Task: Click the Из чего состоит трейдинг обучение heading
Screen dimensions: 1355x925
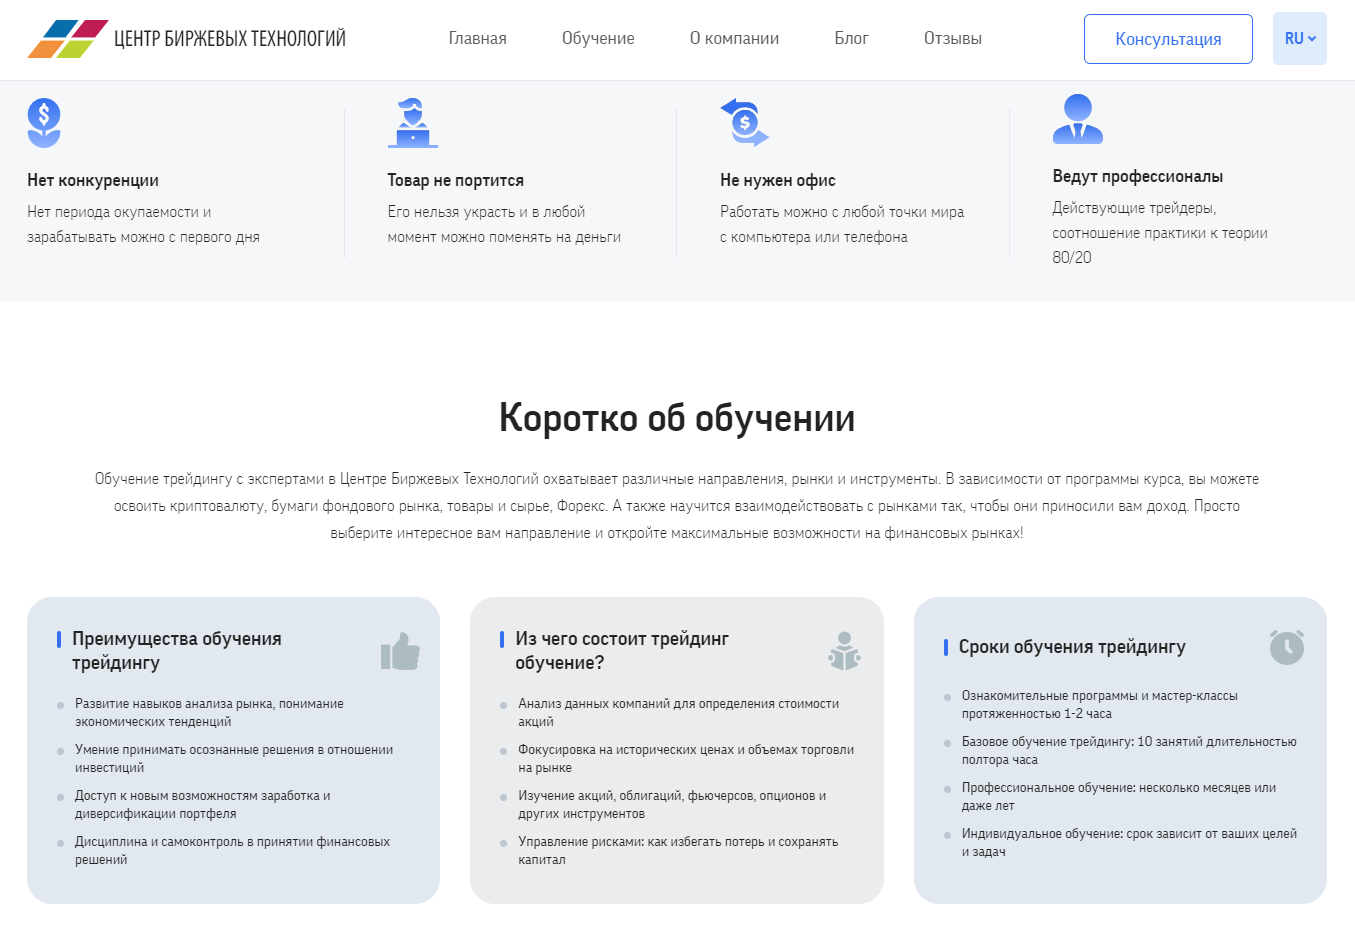Action: (x=621, y=651)
